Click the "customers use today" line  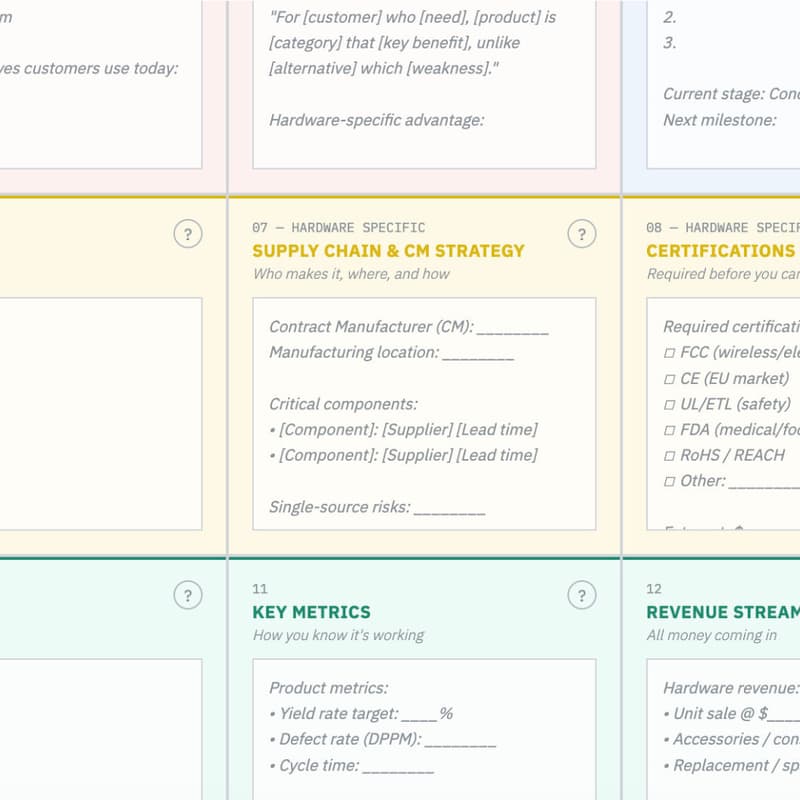[x=89, y=68]
